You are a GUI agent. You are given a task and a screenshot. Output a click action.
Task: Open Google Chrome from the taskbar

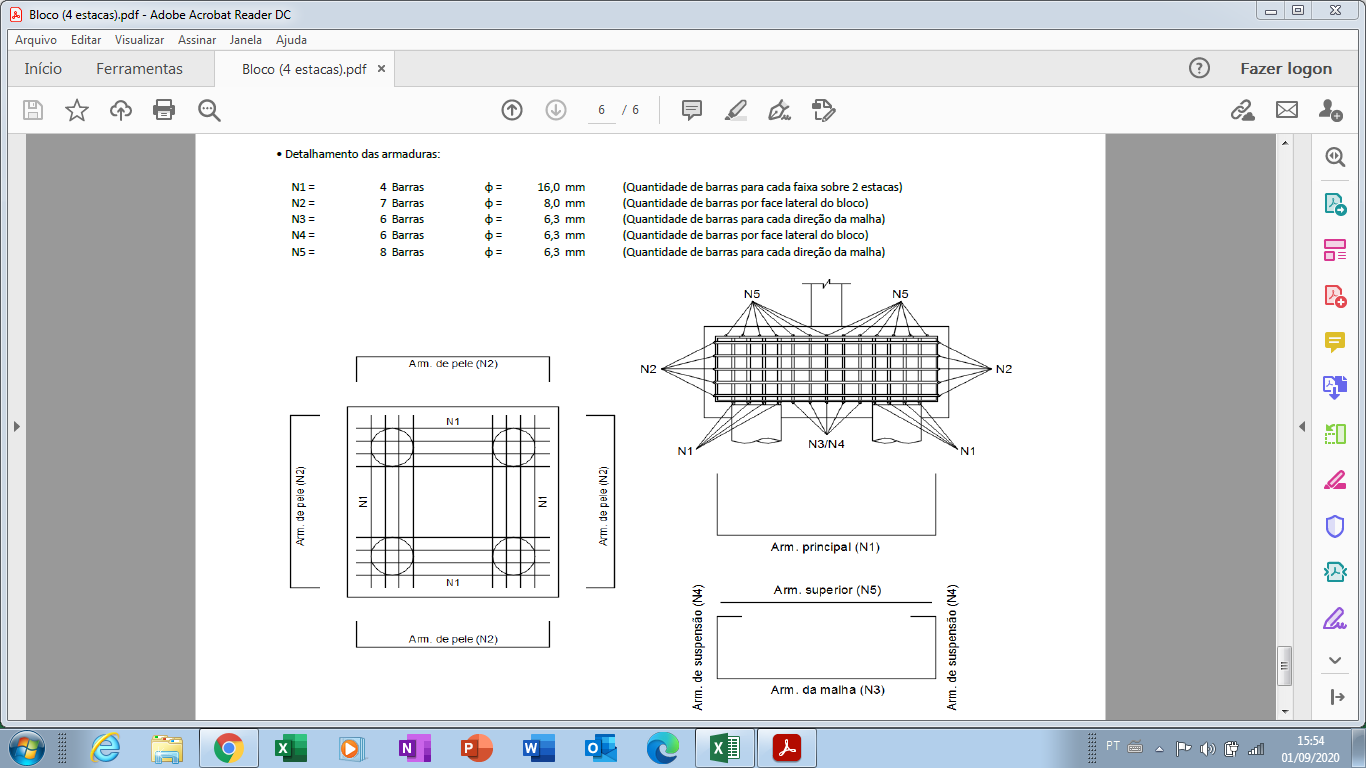(x=229, y=748)
